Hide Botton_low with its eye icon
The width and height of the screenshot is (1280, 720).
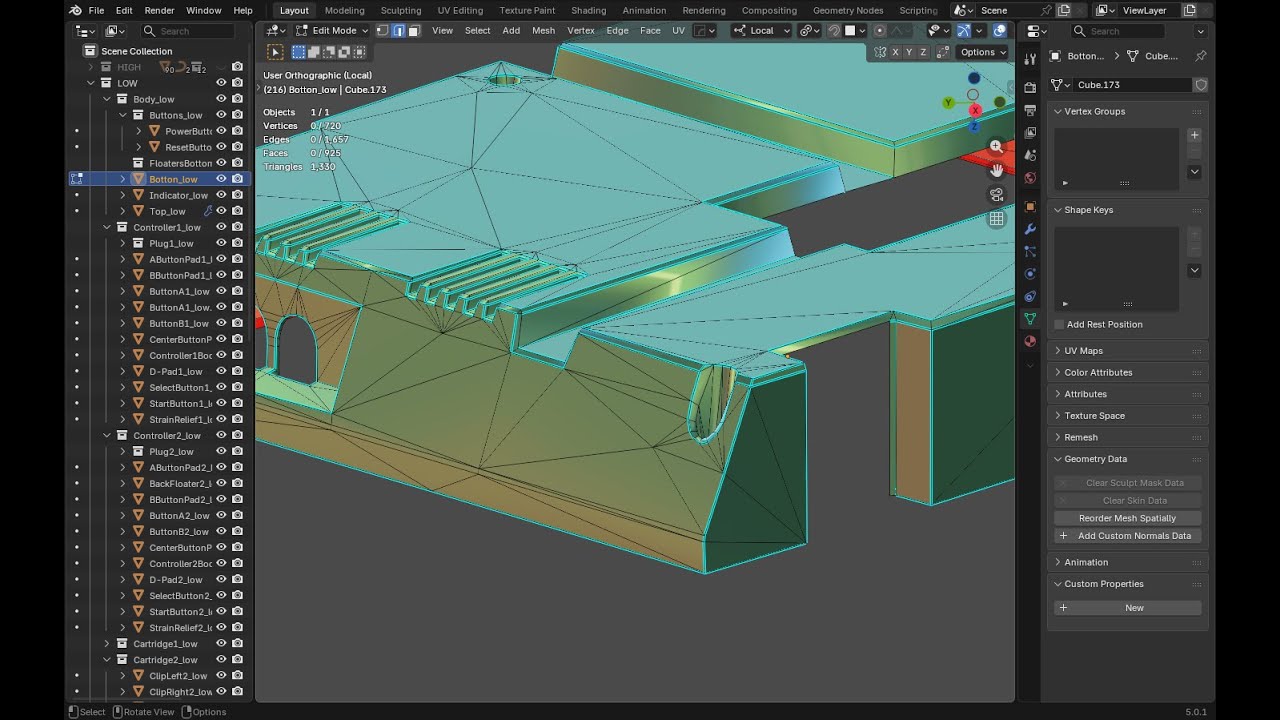[221, 179]
